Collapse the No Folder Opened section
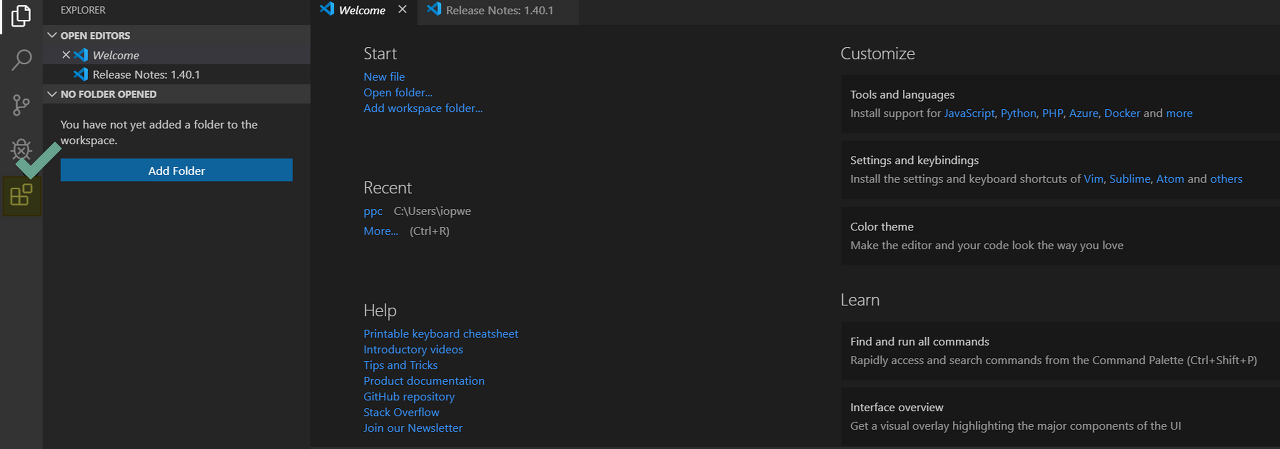1280x449 pixels. coord(176,94)
